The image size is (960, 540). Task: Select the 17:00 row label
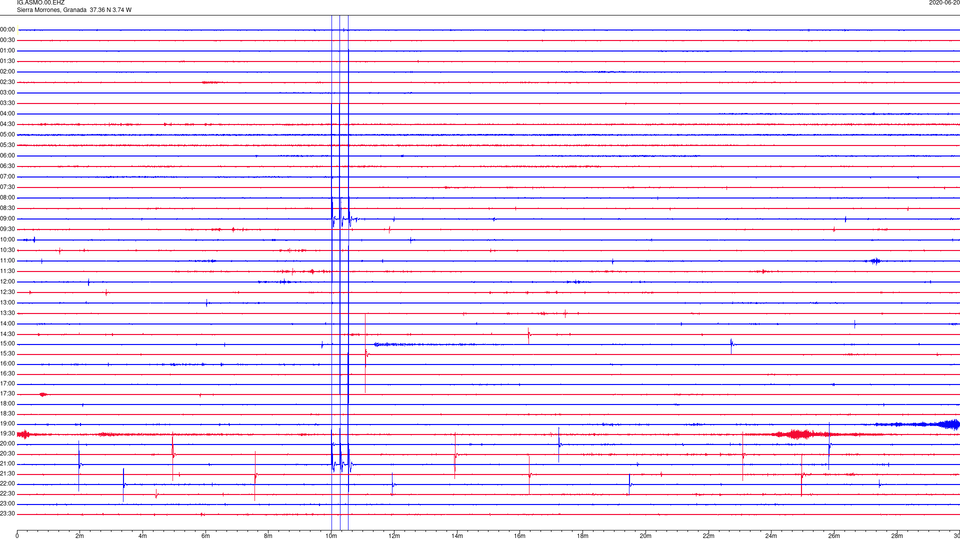[8, 384]
